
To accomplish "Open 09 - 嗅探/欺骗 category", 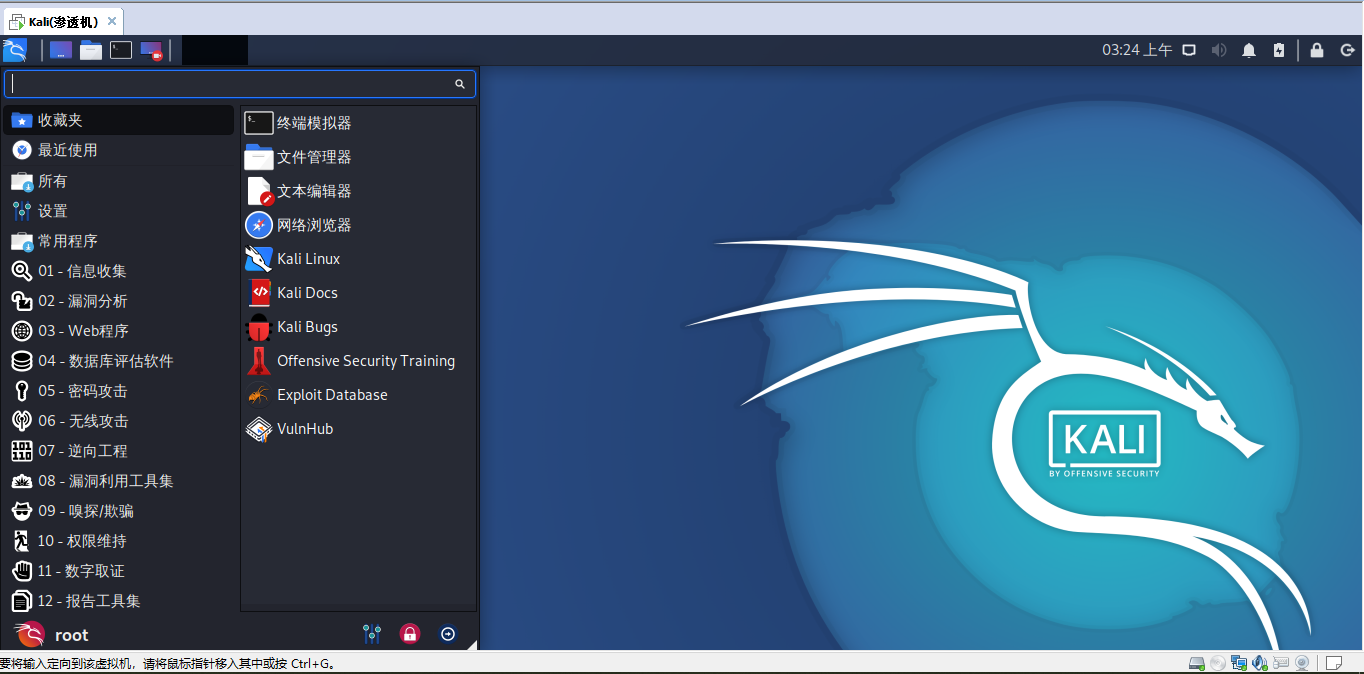I will tap(119, 511).
